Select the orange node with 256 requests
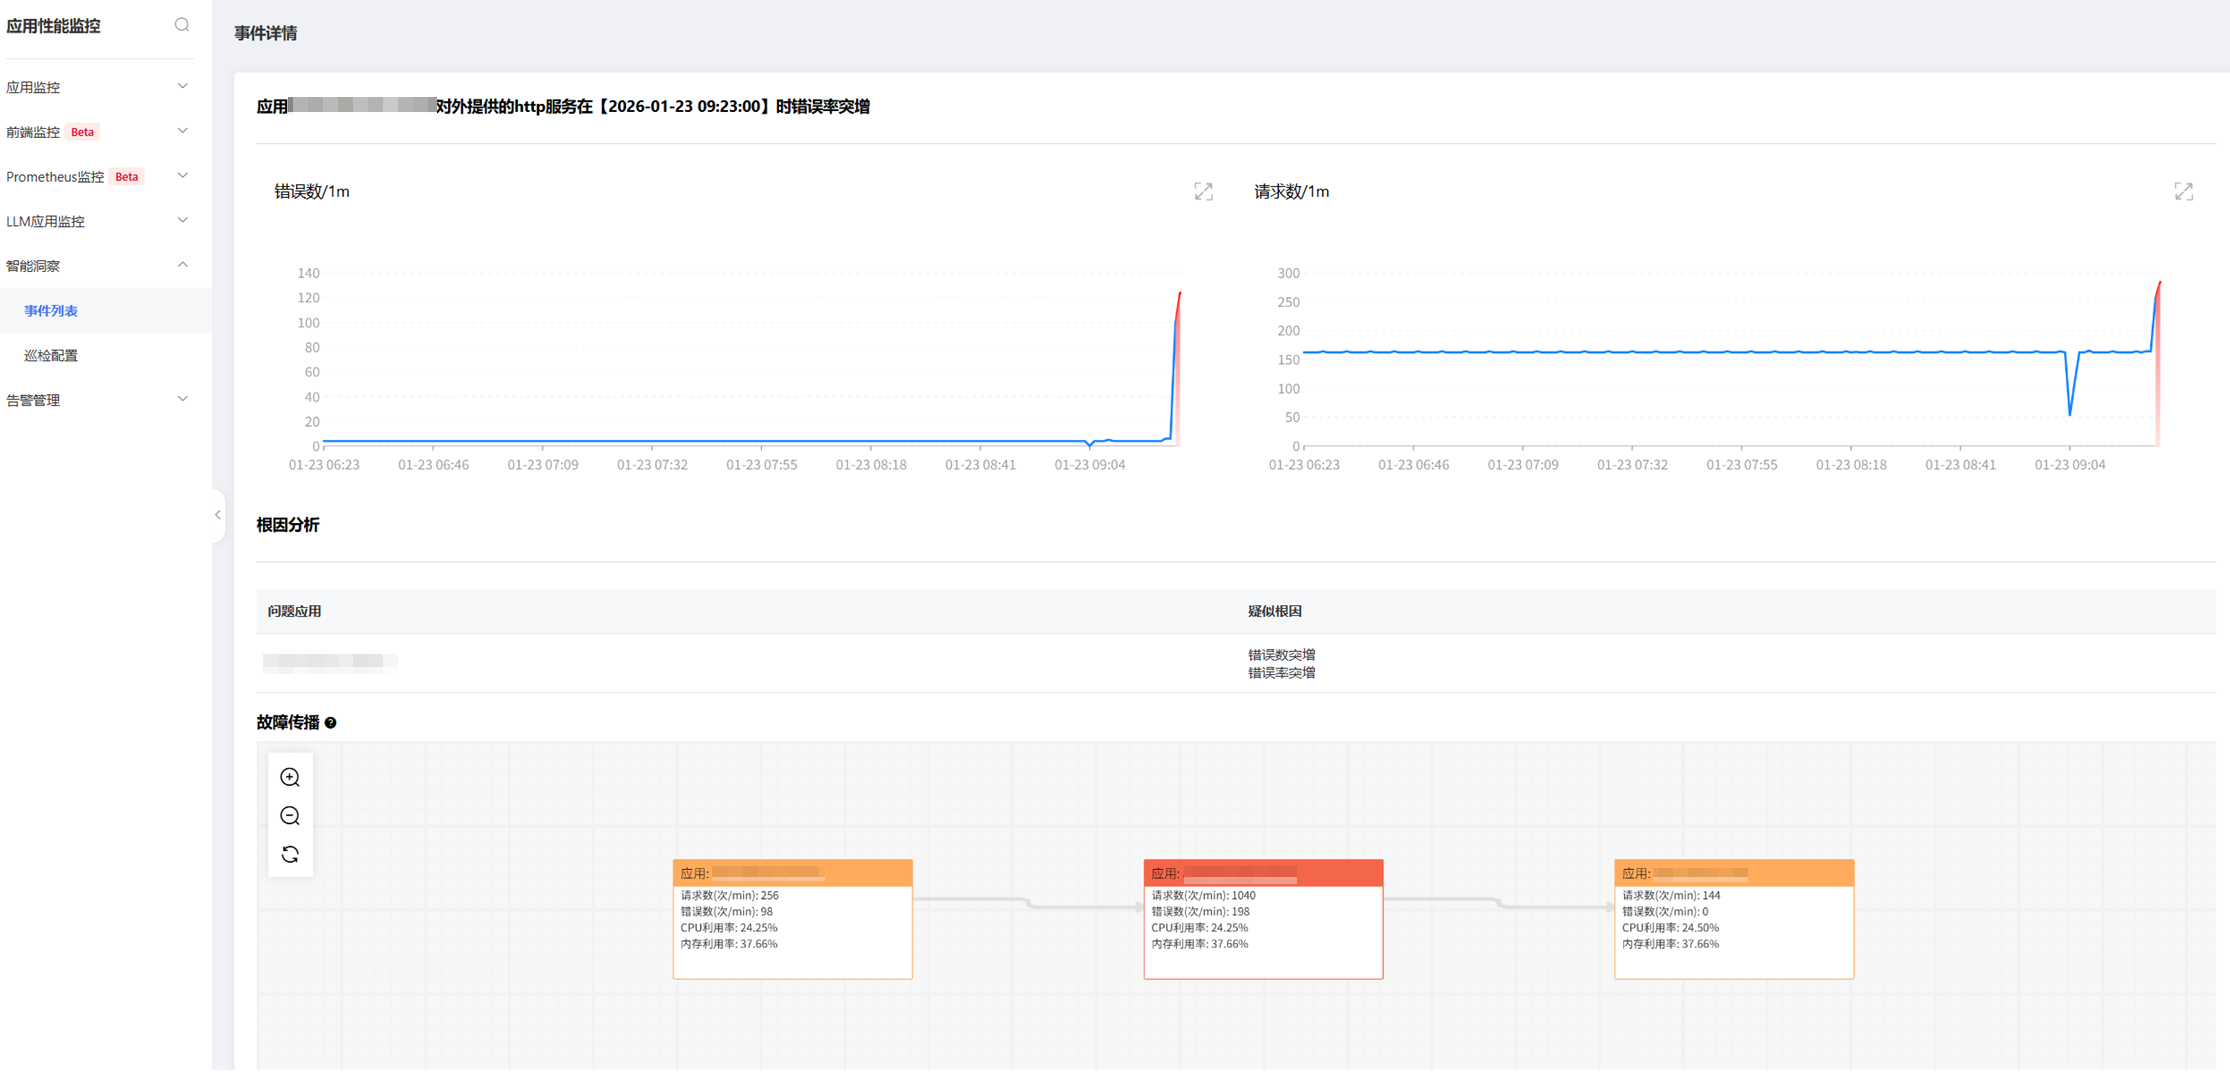2230x1080 pixels. [792, 918]
